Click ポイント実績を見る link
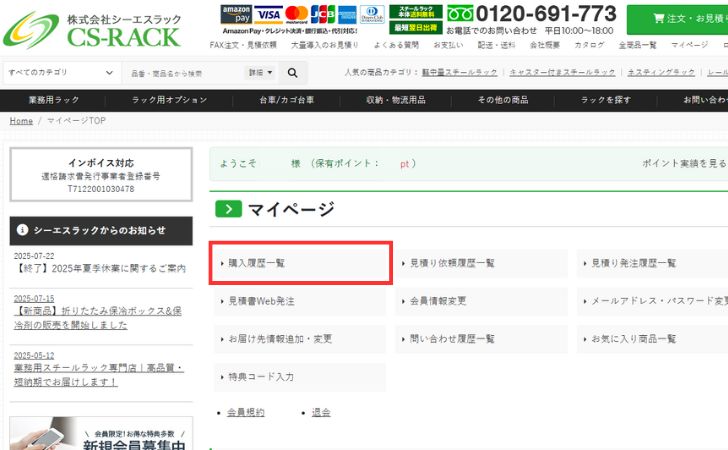The height and width of the screenshot is (450, 728). click(684, 163)
